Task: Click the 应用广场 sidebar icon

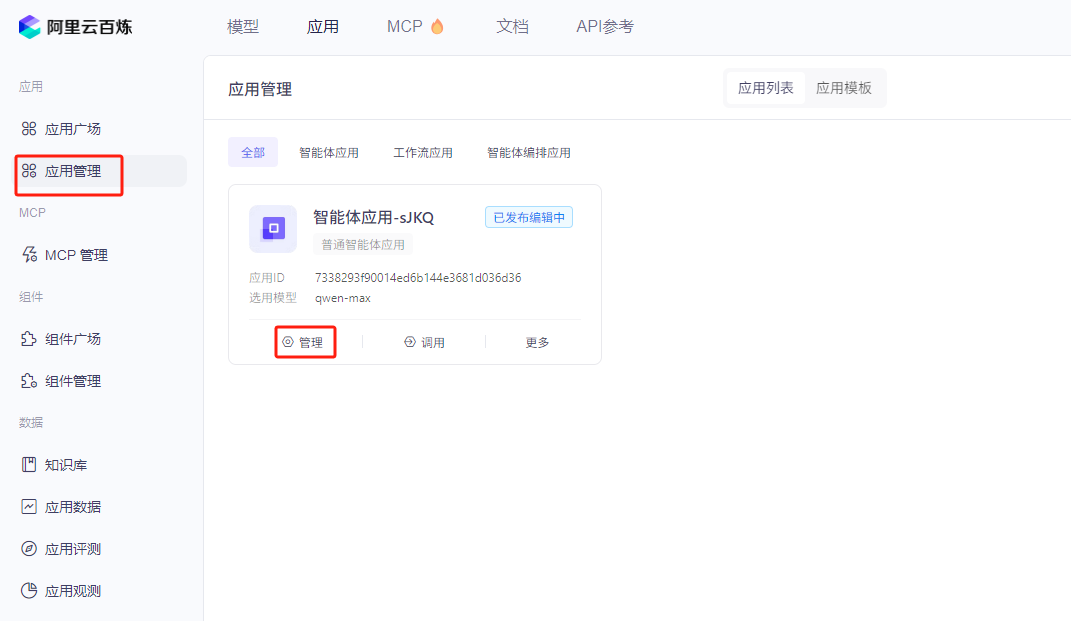Action: [x=29, y=129]
